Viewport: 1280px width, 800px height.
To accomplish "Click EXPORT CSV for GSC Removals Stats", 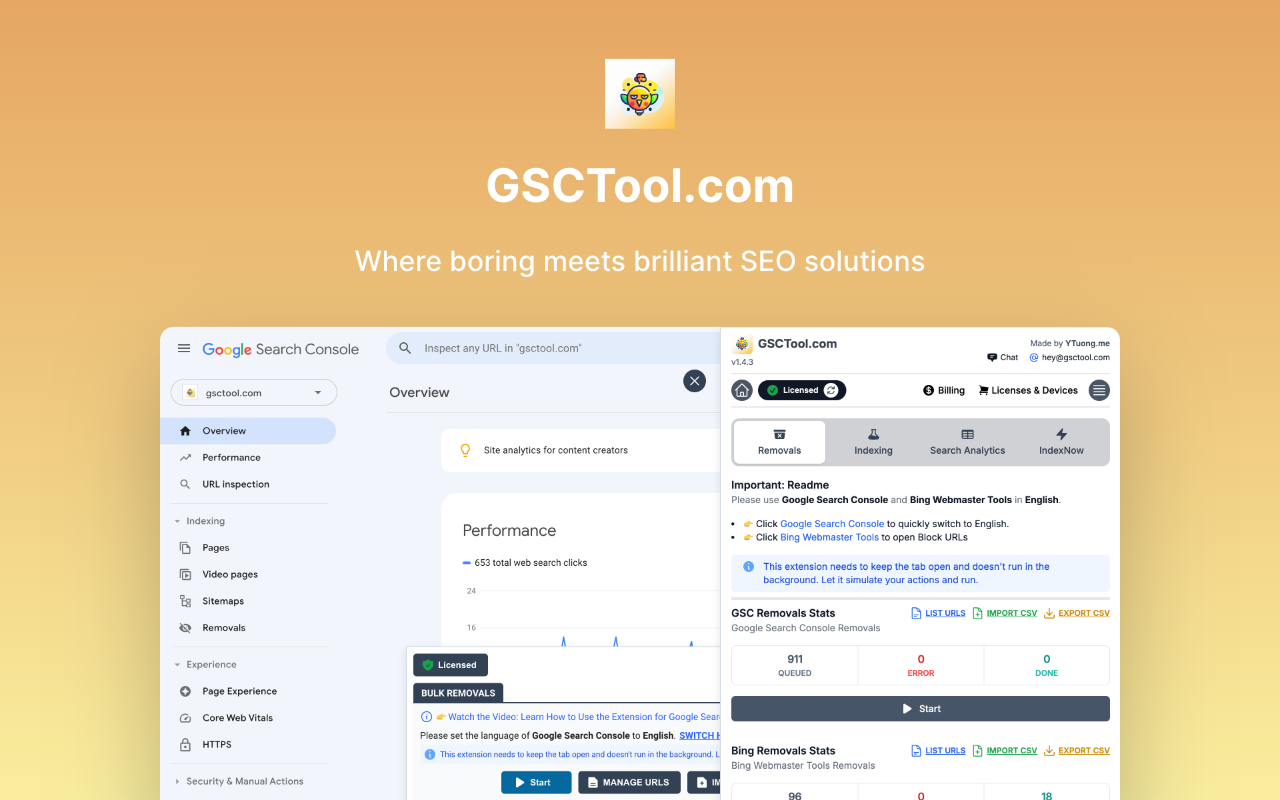I will 1077,613.
